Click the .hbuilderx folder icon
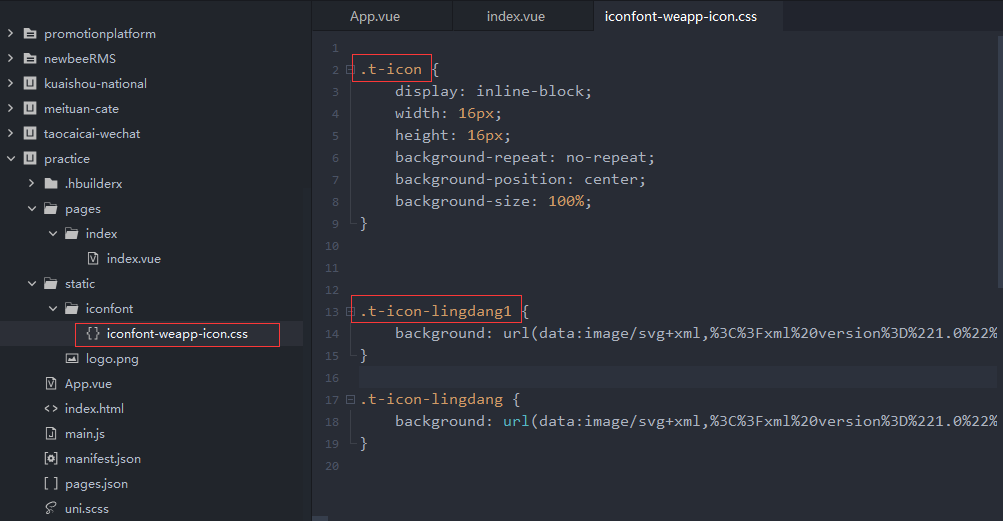1003x521 pixels. point(51,183)
